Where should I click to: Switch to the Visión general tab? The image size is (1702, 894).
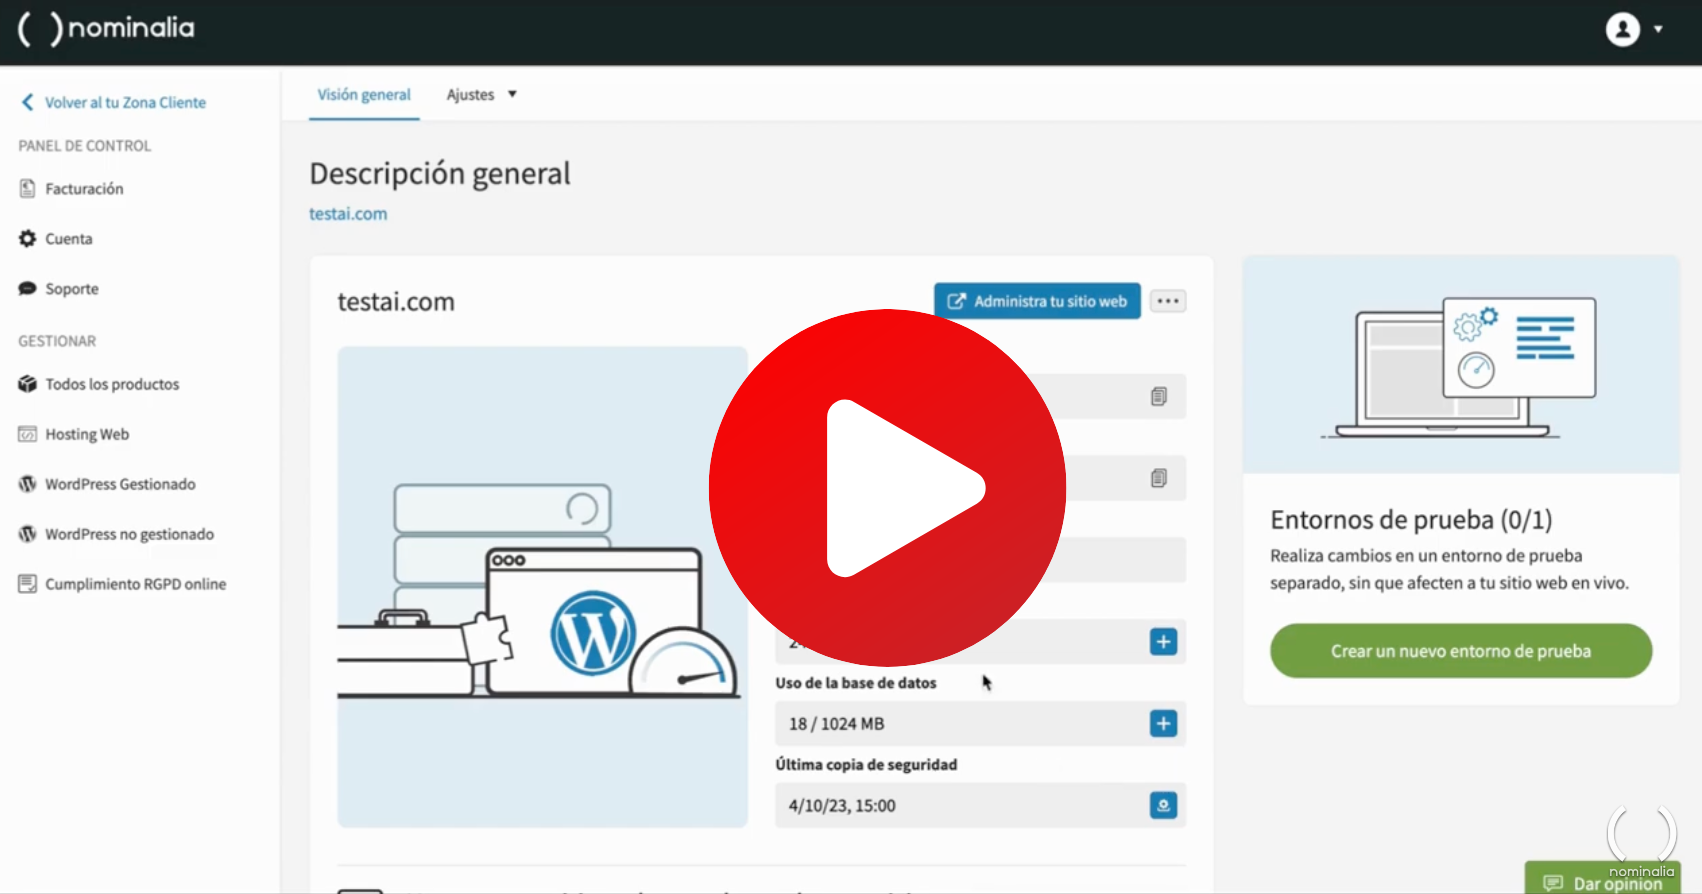[364, 95]
